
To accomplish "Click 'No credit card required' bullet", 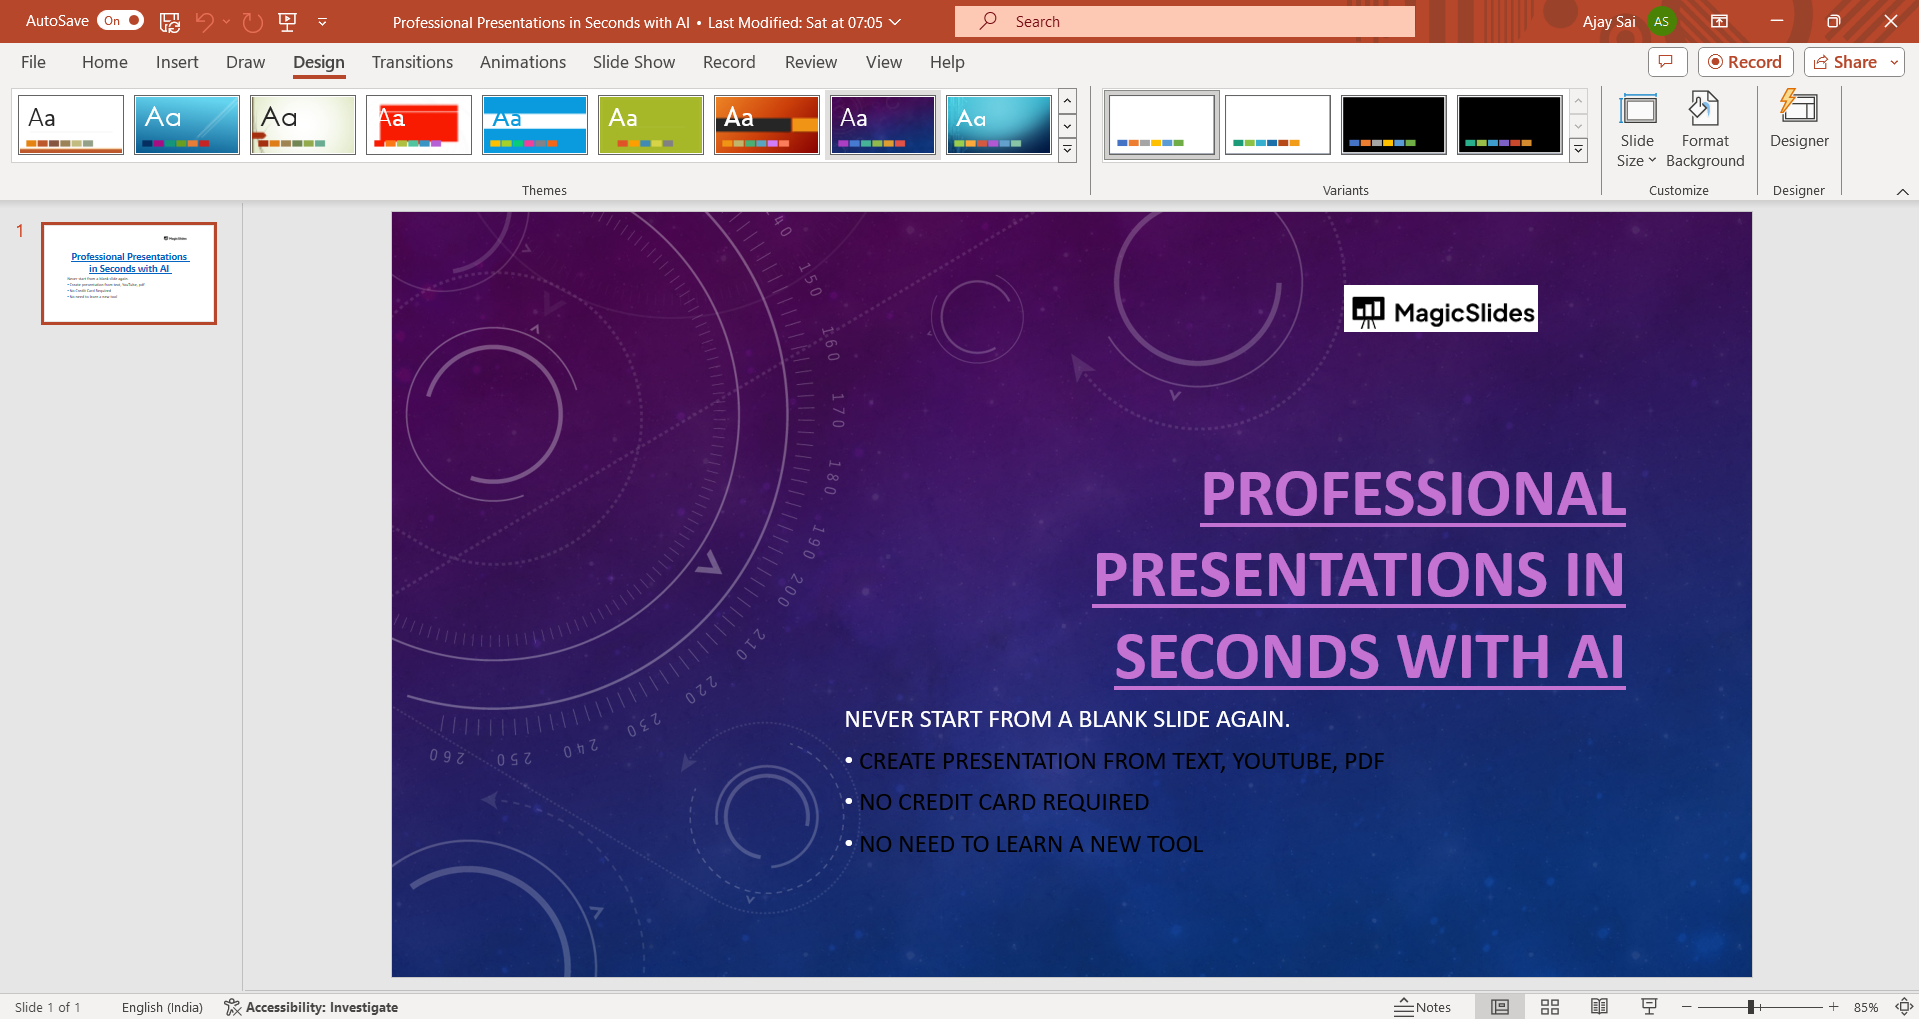I will 1004,802.
